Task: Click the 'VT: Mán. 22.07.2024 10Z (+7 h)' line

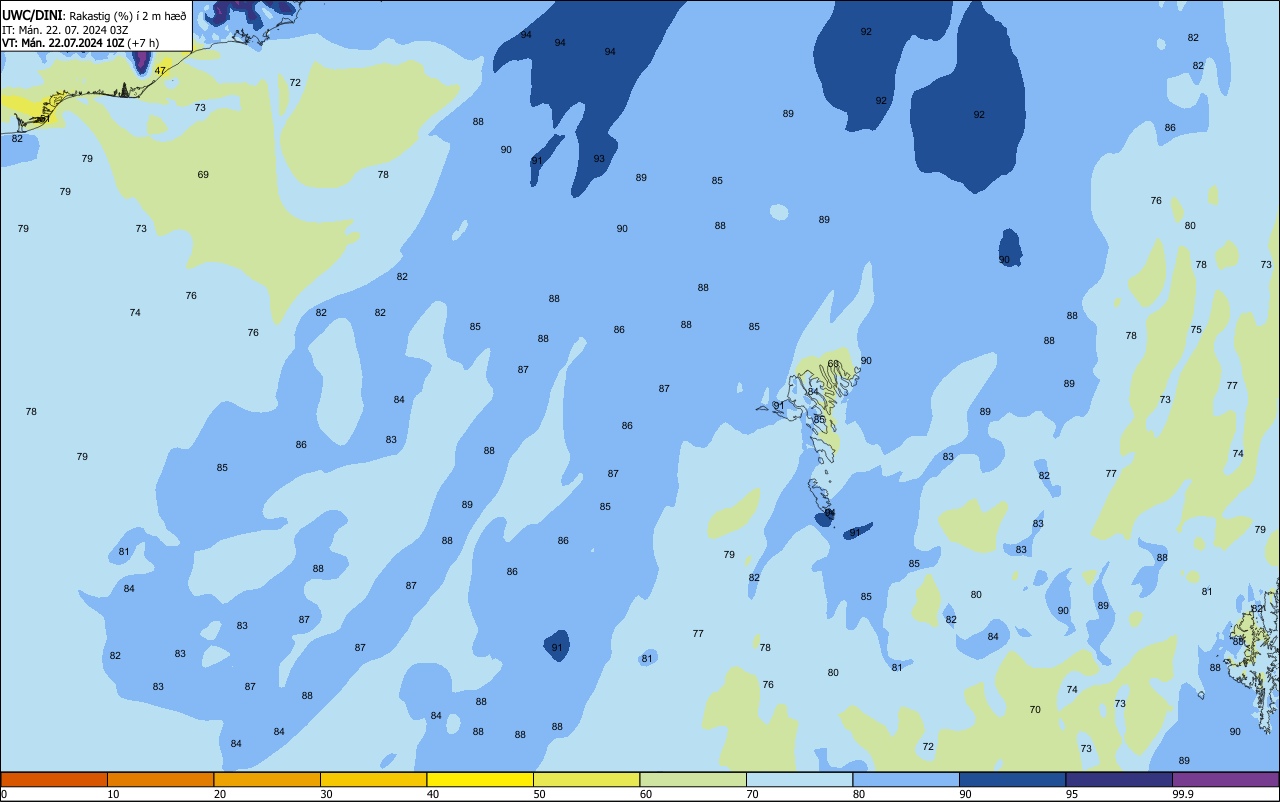Action: (x=80, y=43)
